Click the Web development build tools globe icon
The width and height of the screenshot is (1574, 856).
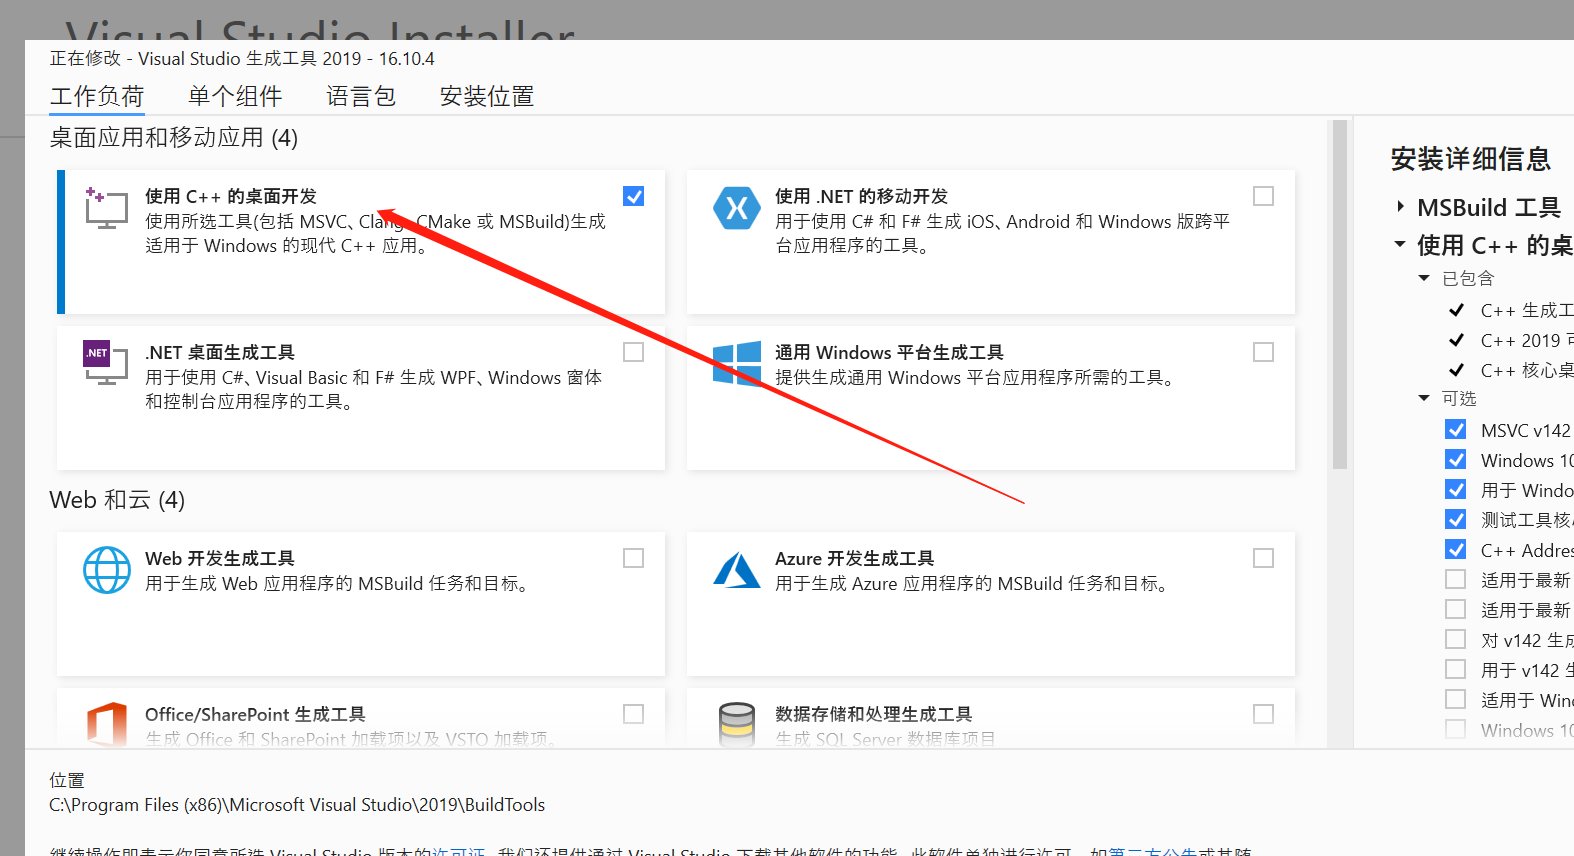point(106,570)
